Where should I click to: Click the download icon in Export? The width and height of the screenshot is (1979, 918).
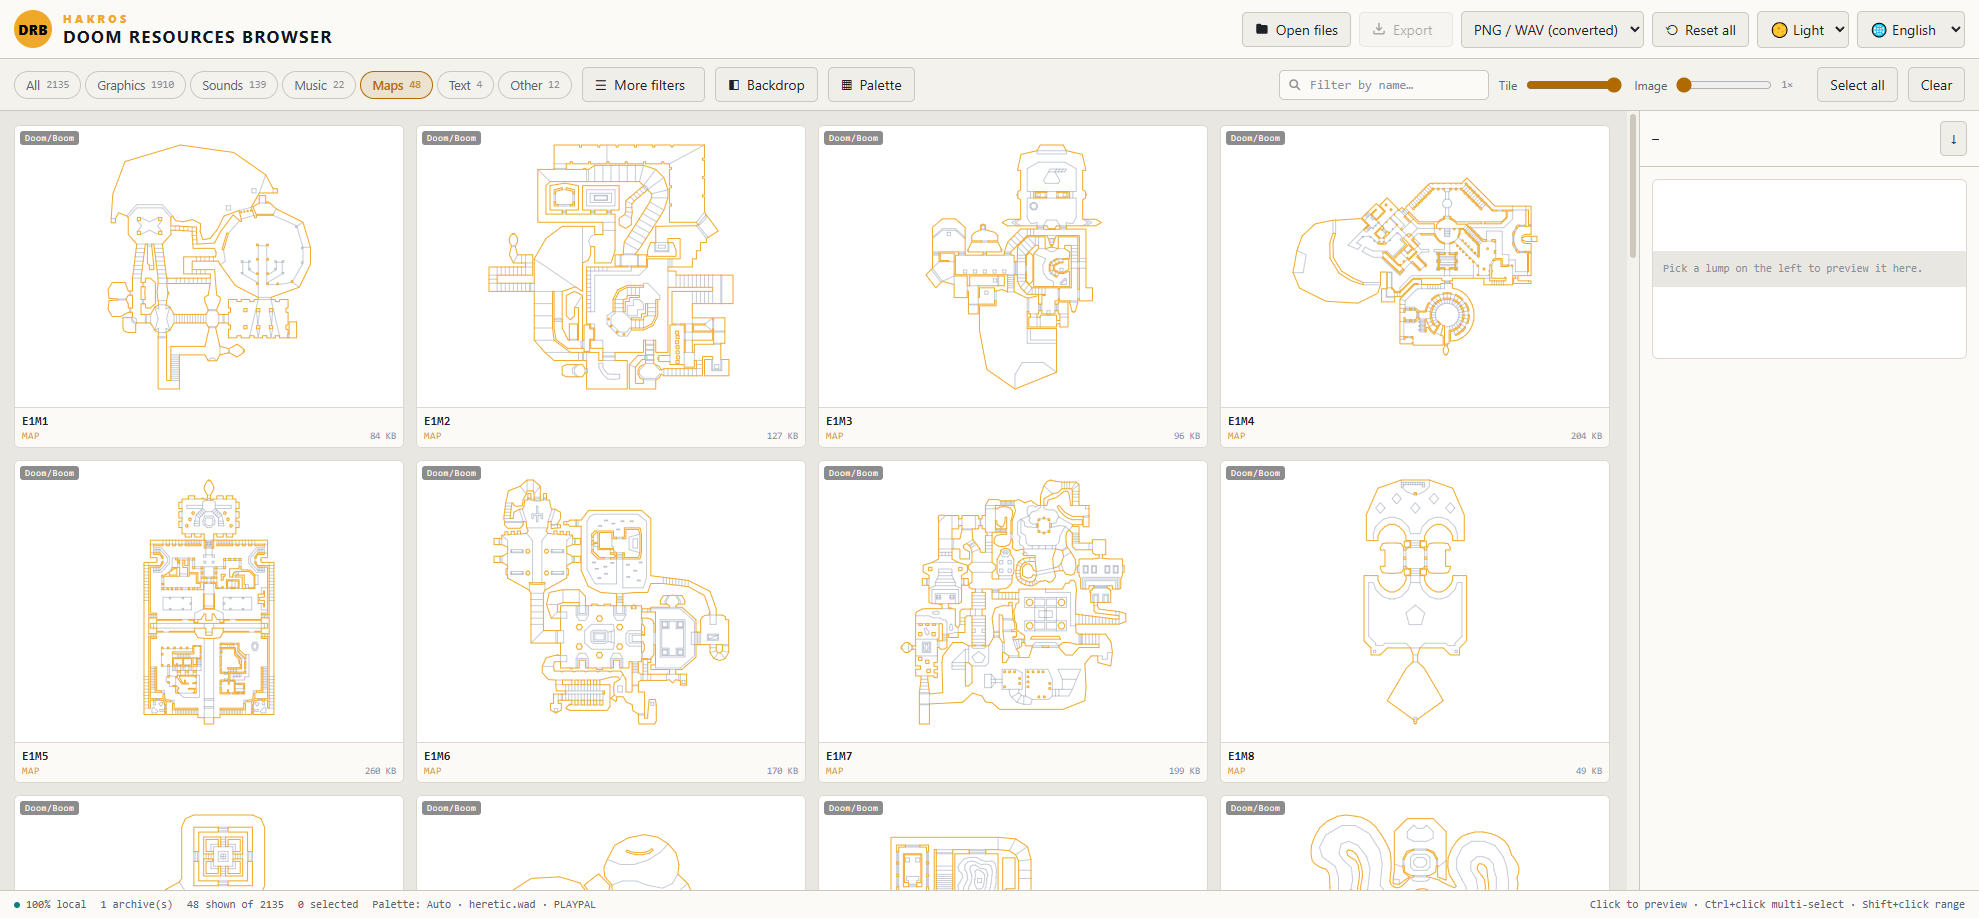point(1379,30)
